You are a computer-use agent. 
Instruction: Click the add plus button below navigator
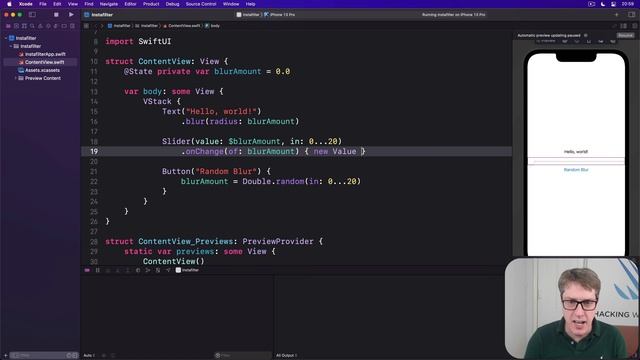point(5,356)
